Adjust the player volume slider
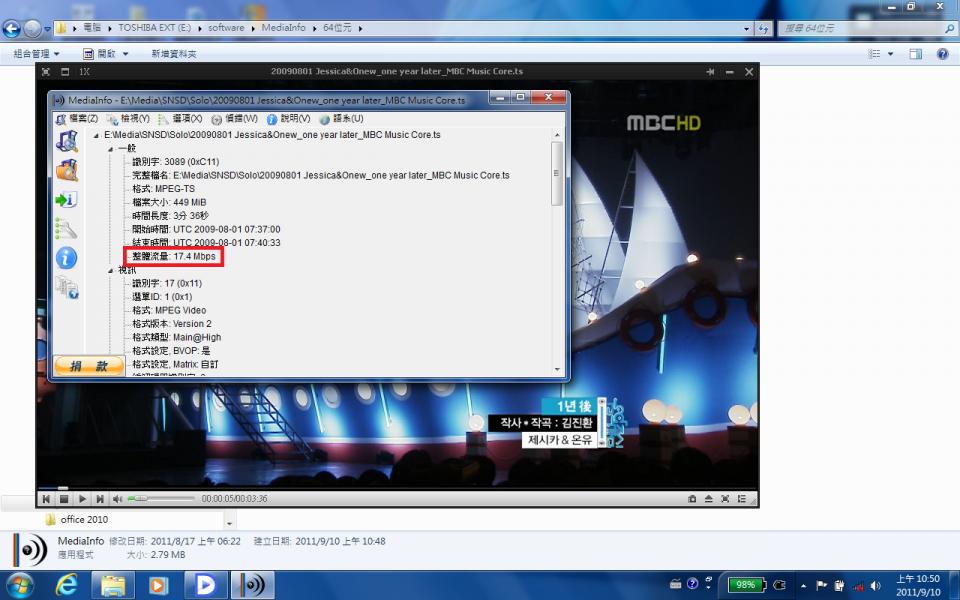This screenshot has height=600, width=960. coord(162,499)
